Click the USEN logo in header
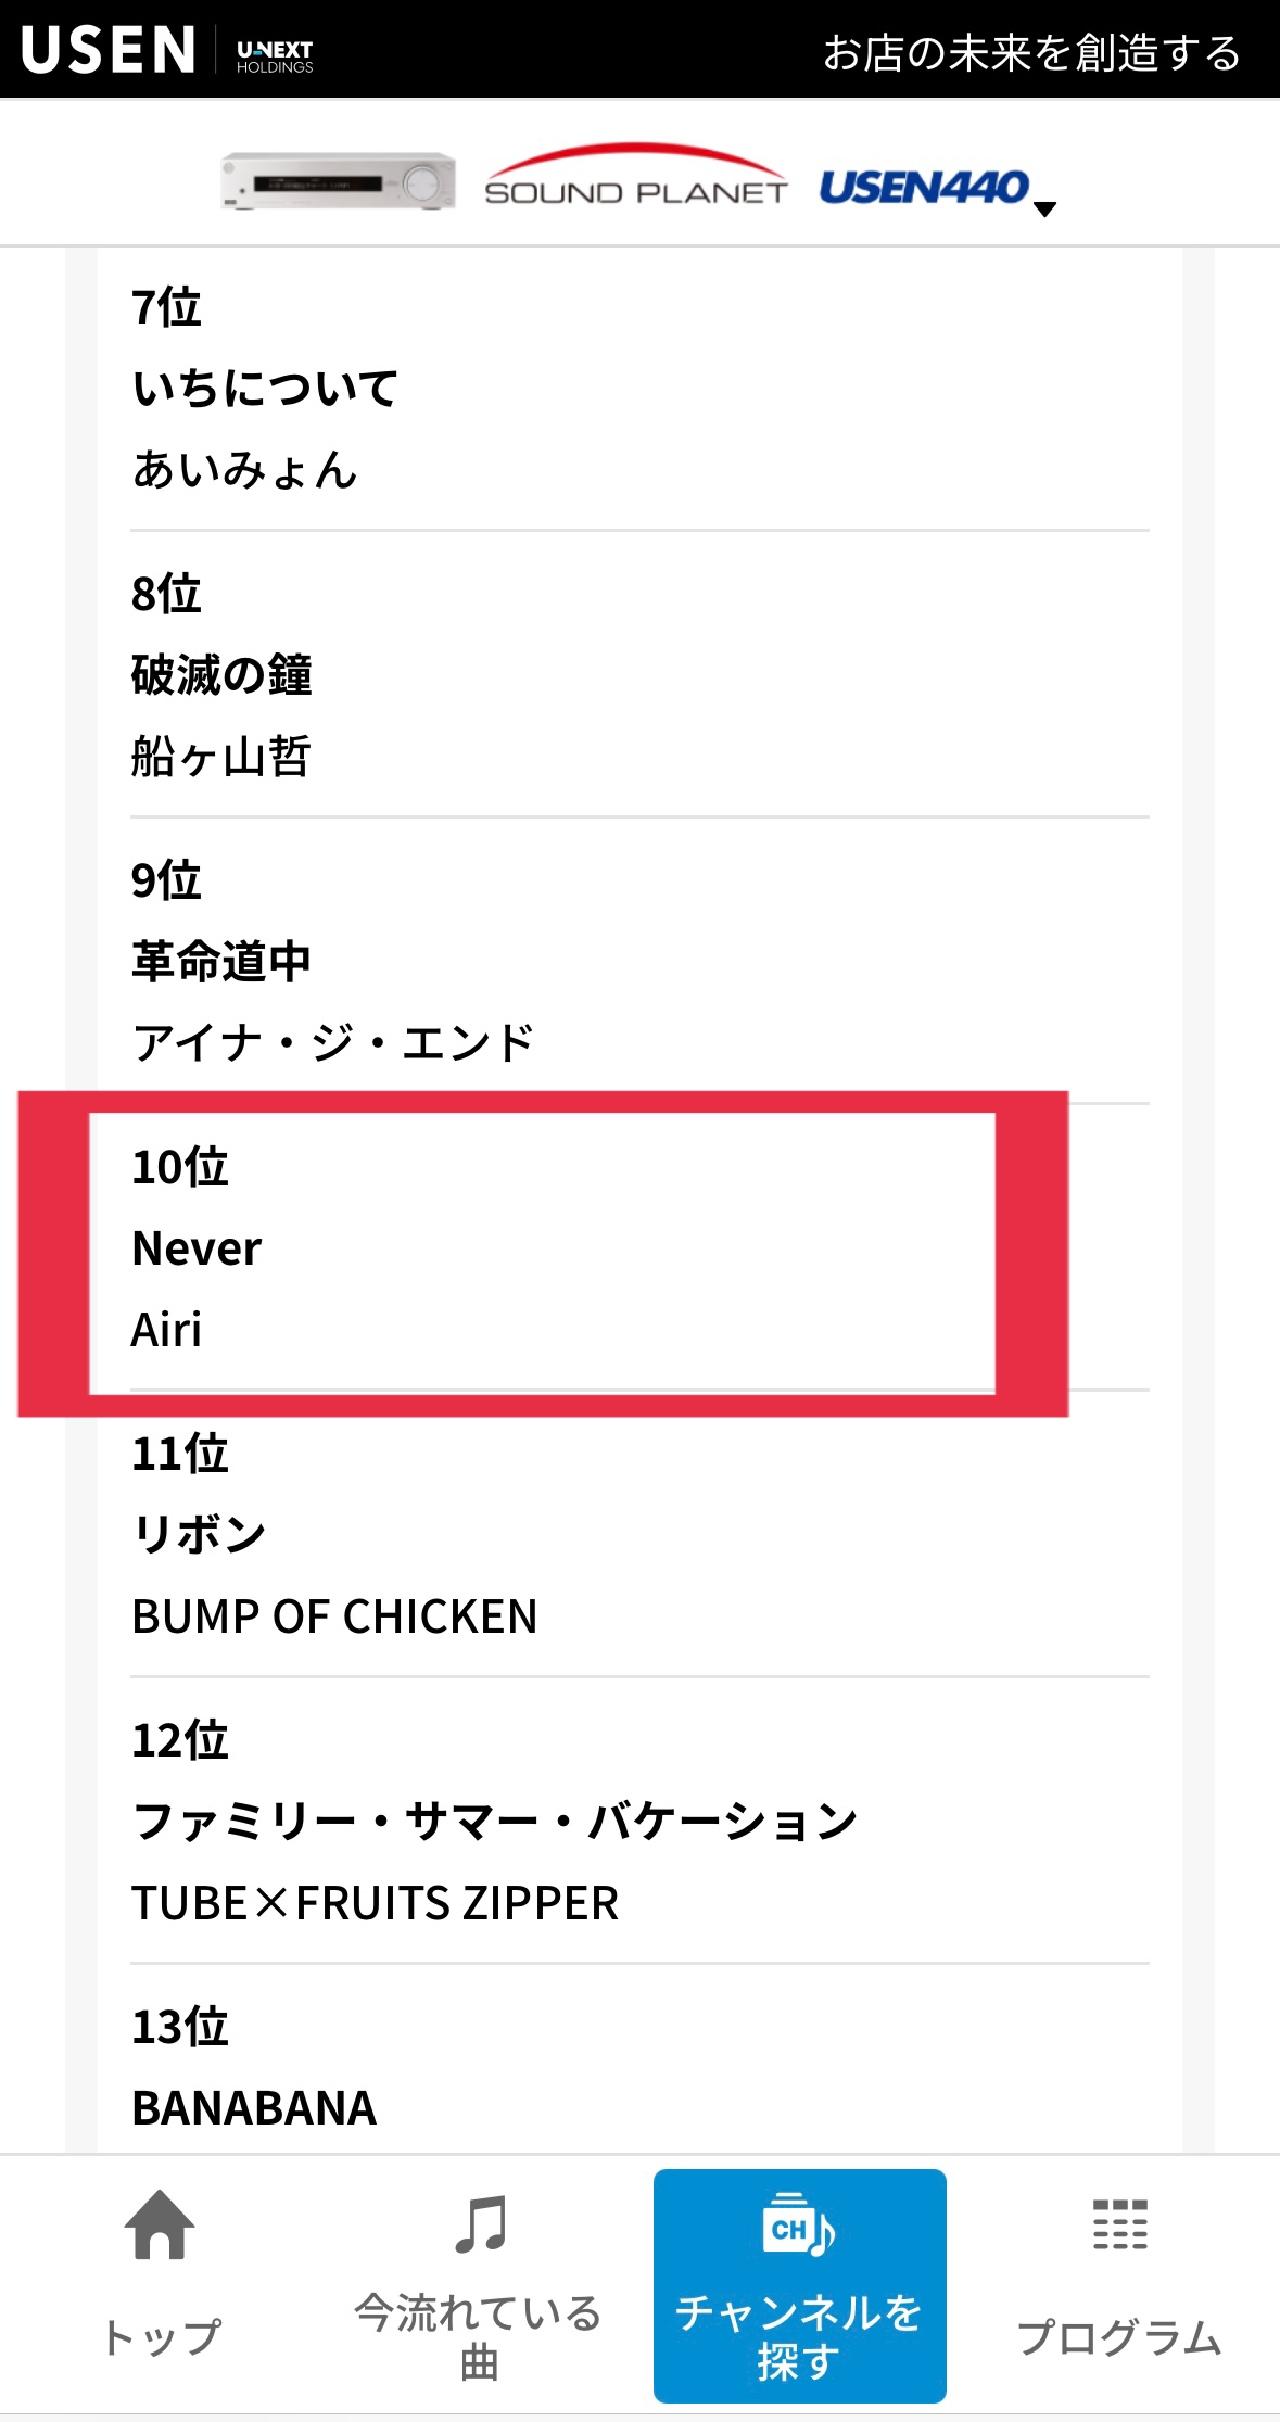The width and height of the screenshot is (1280, 2422). 107,50
